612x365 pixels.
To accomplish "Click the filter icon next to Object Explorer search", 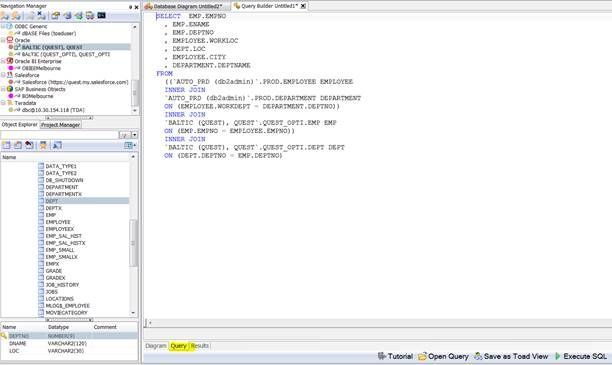I will (125, 135).
